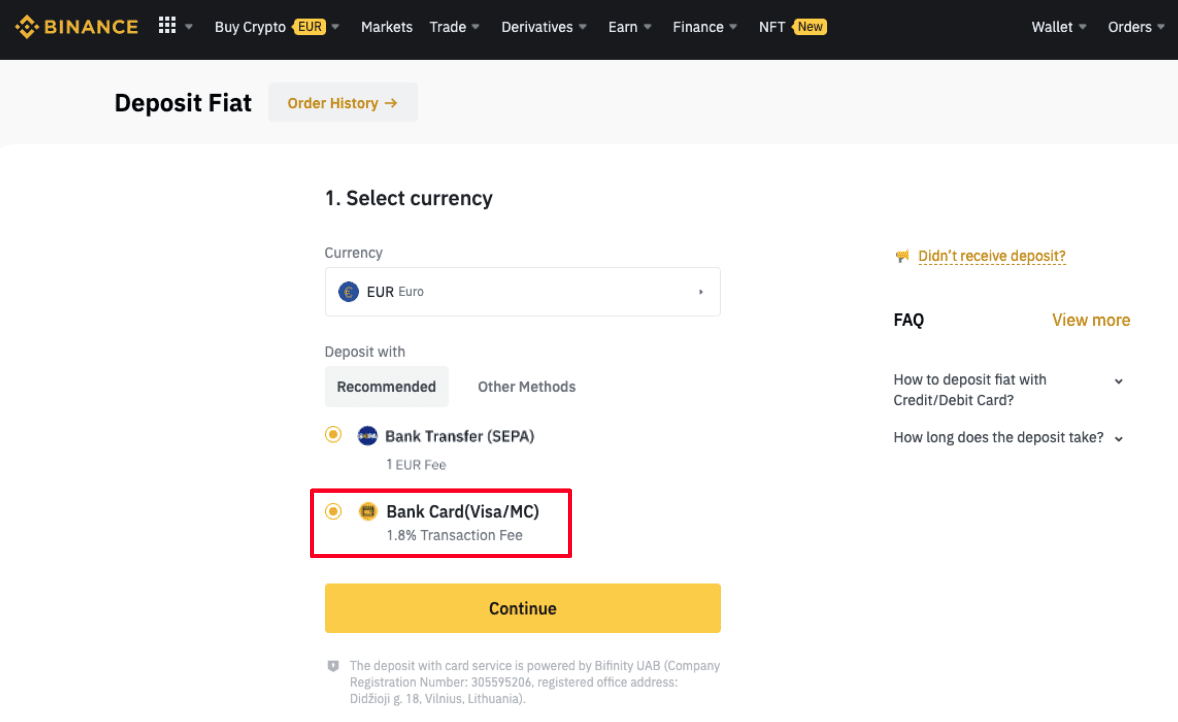Open Trade menu
This screenshot has width=1178, height=722.
coord(448,27)
